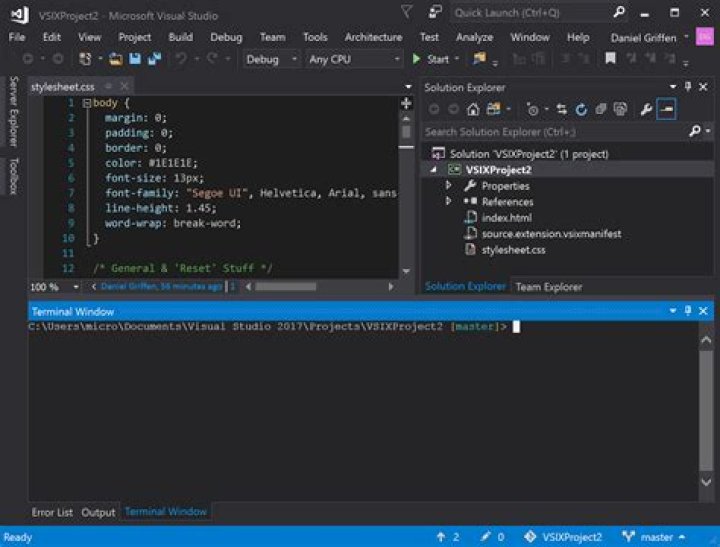Open the Debug configuration dropdown
The height and width of the screenshot is (547, 720).
[271, 59]
